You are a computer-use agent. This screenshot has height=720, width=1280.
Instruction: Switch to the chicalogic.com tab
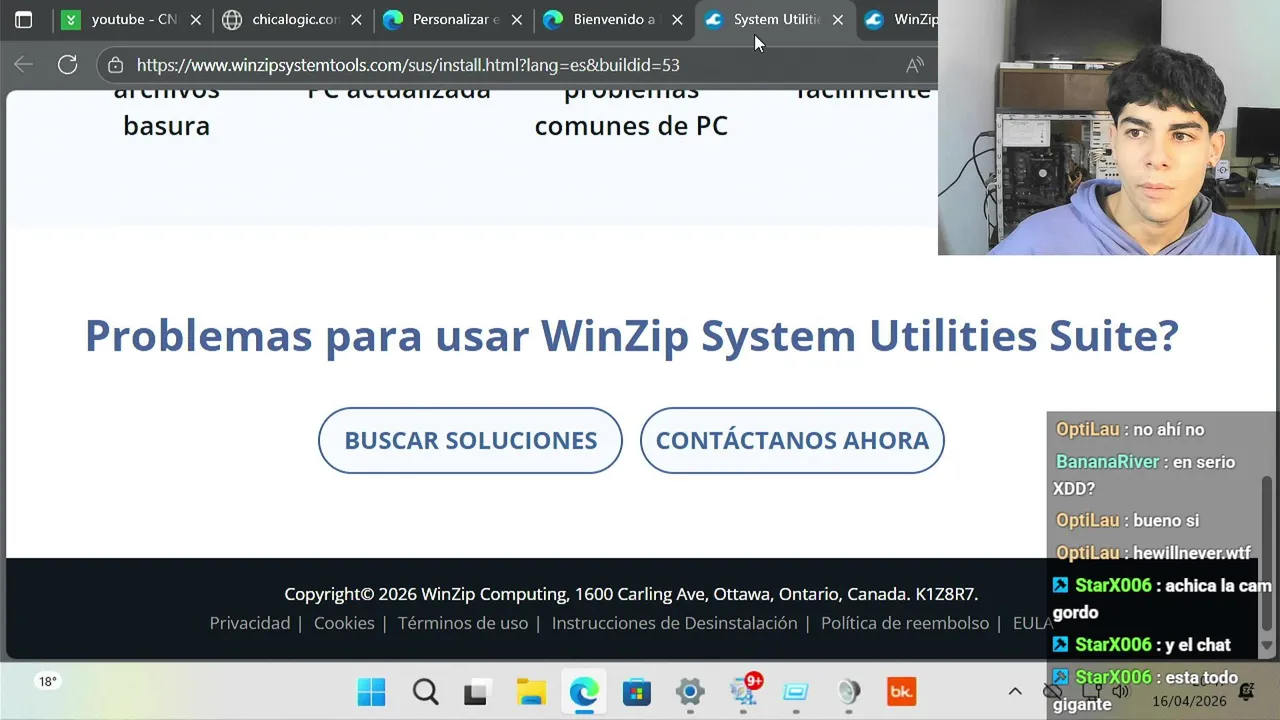(293, 20)
